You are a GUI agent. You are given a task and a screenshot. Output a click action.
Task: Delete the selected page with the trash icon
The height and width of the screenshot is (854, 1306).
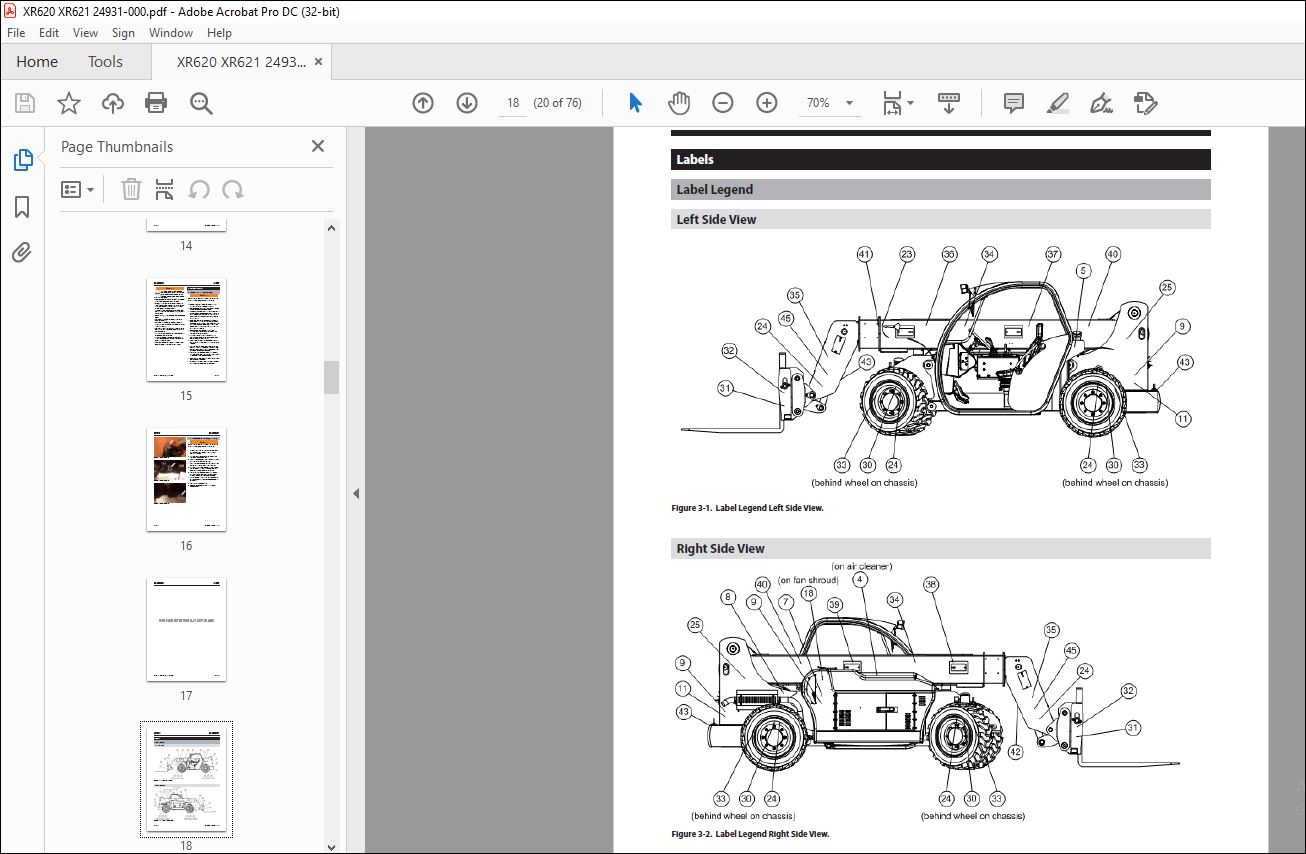tap(131, 189)
